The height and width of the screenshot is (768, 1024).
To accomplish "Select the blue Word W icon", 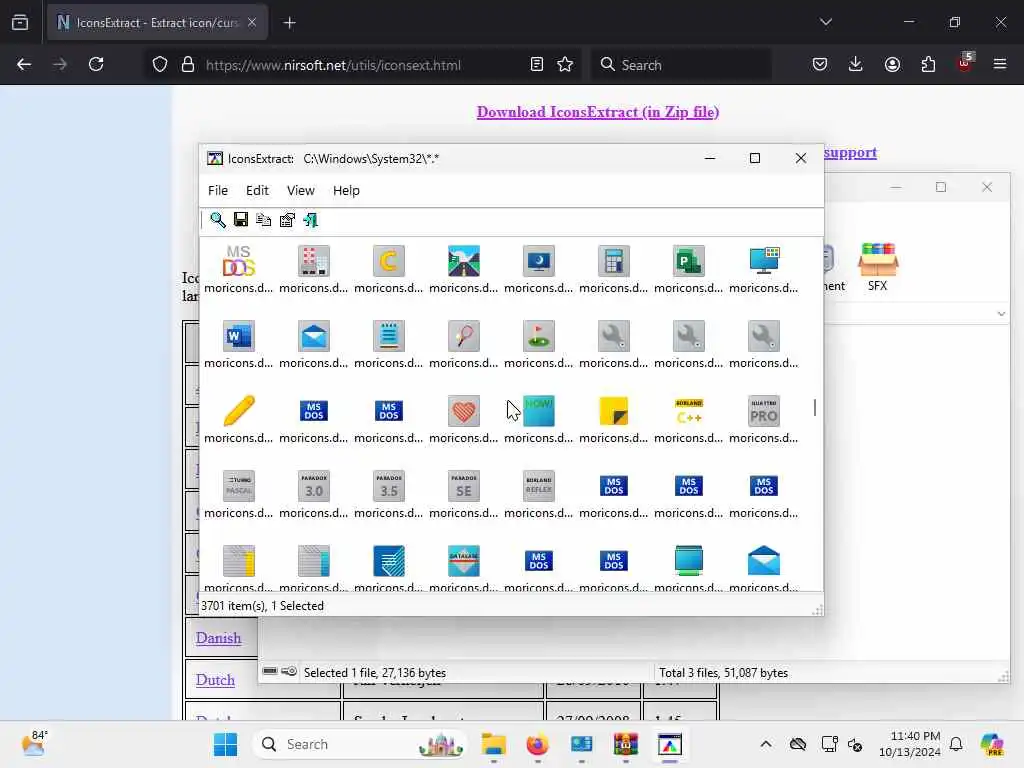I will (x=238, y=336).
